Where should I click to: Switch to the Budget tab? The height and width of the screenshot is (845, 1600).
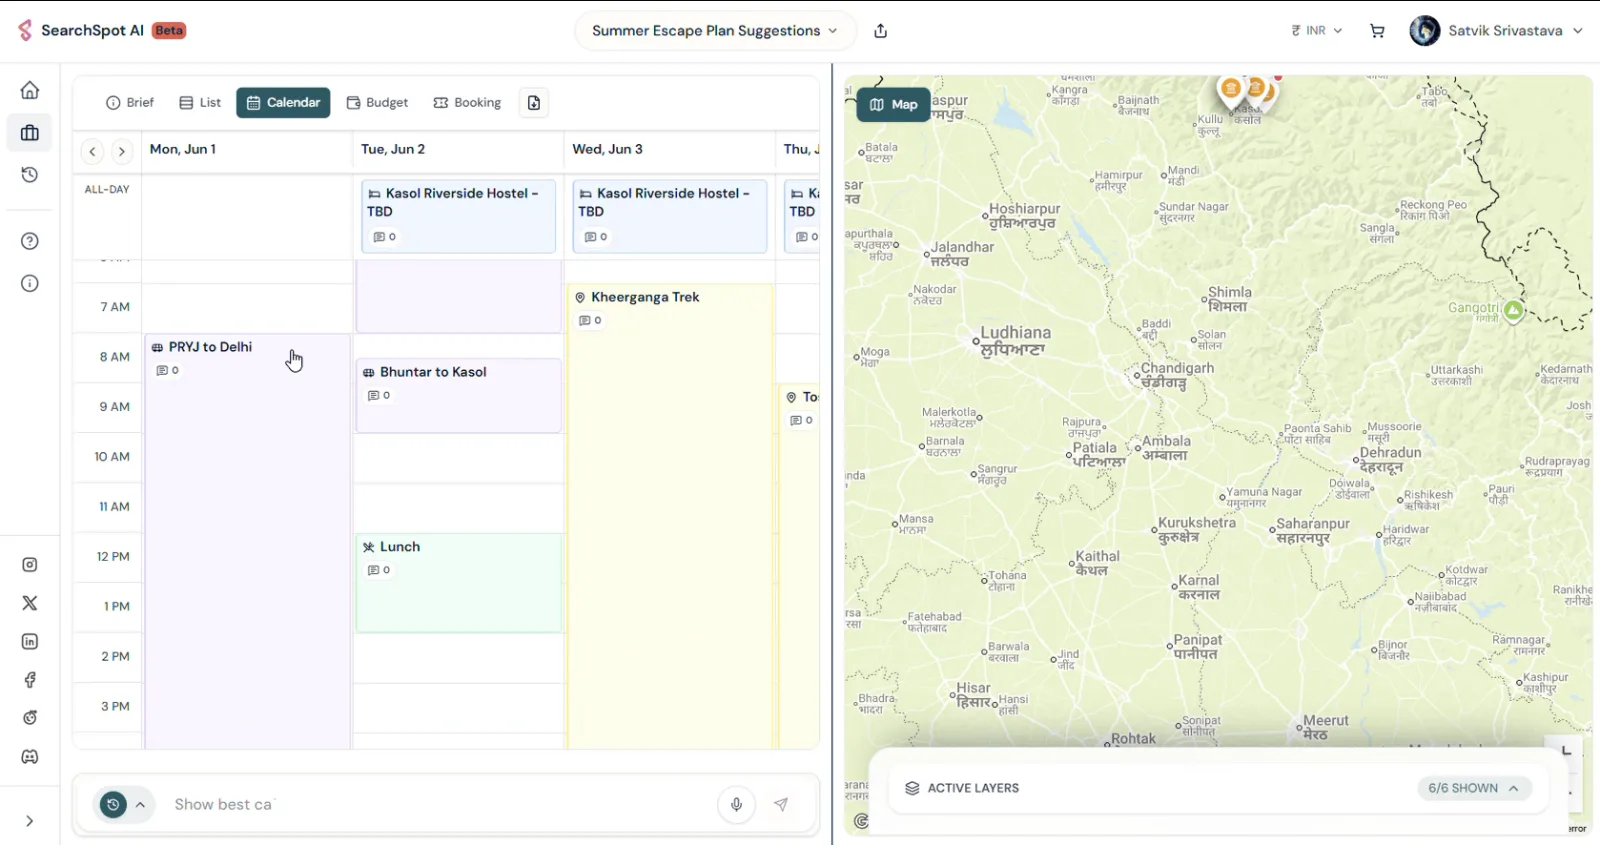point(377,103)
